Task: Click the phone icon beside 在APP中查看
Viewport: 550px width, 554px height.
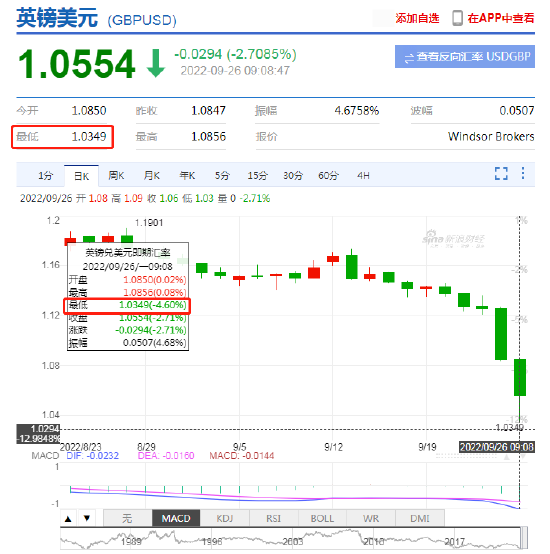Action: pyautogui.click(x=457, y=18)
